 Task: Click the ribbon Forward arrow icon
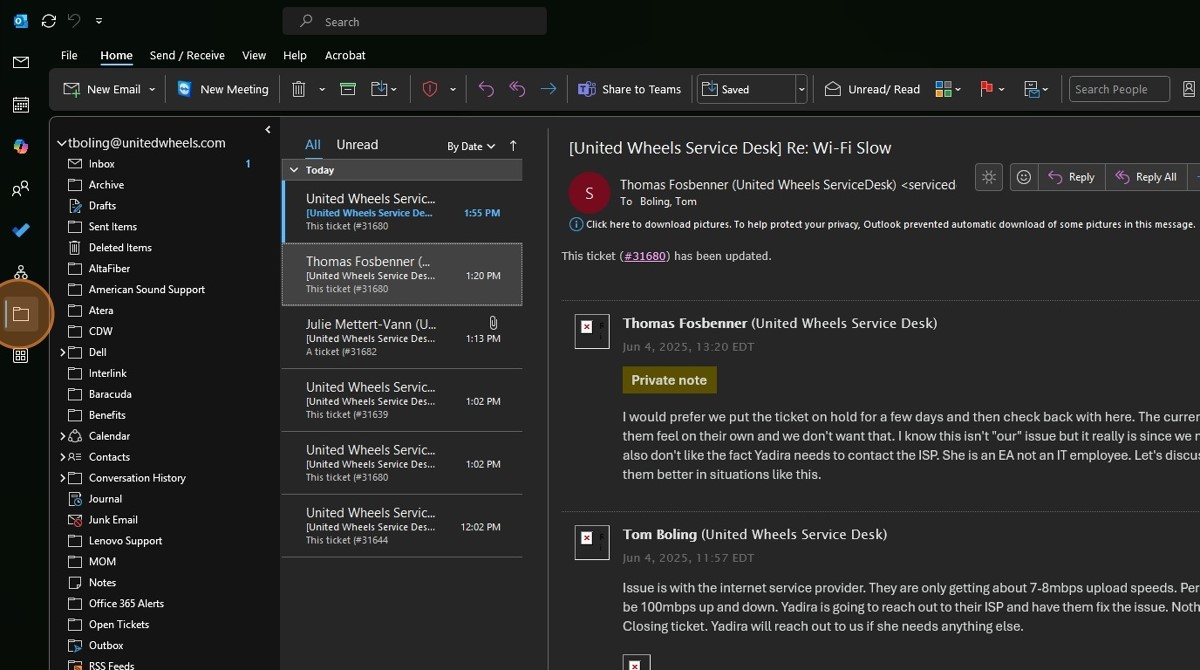pos(548,89)
